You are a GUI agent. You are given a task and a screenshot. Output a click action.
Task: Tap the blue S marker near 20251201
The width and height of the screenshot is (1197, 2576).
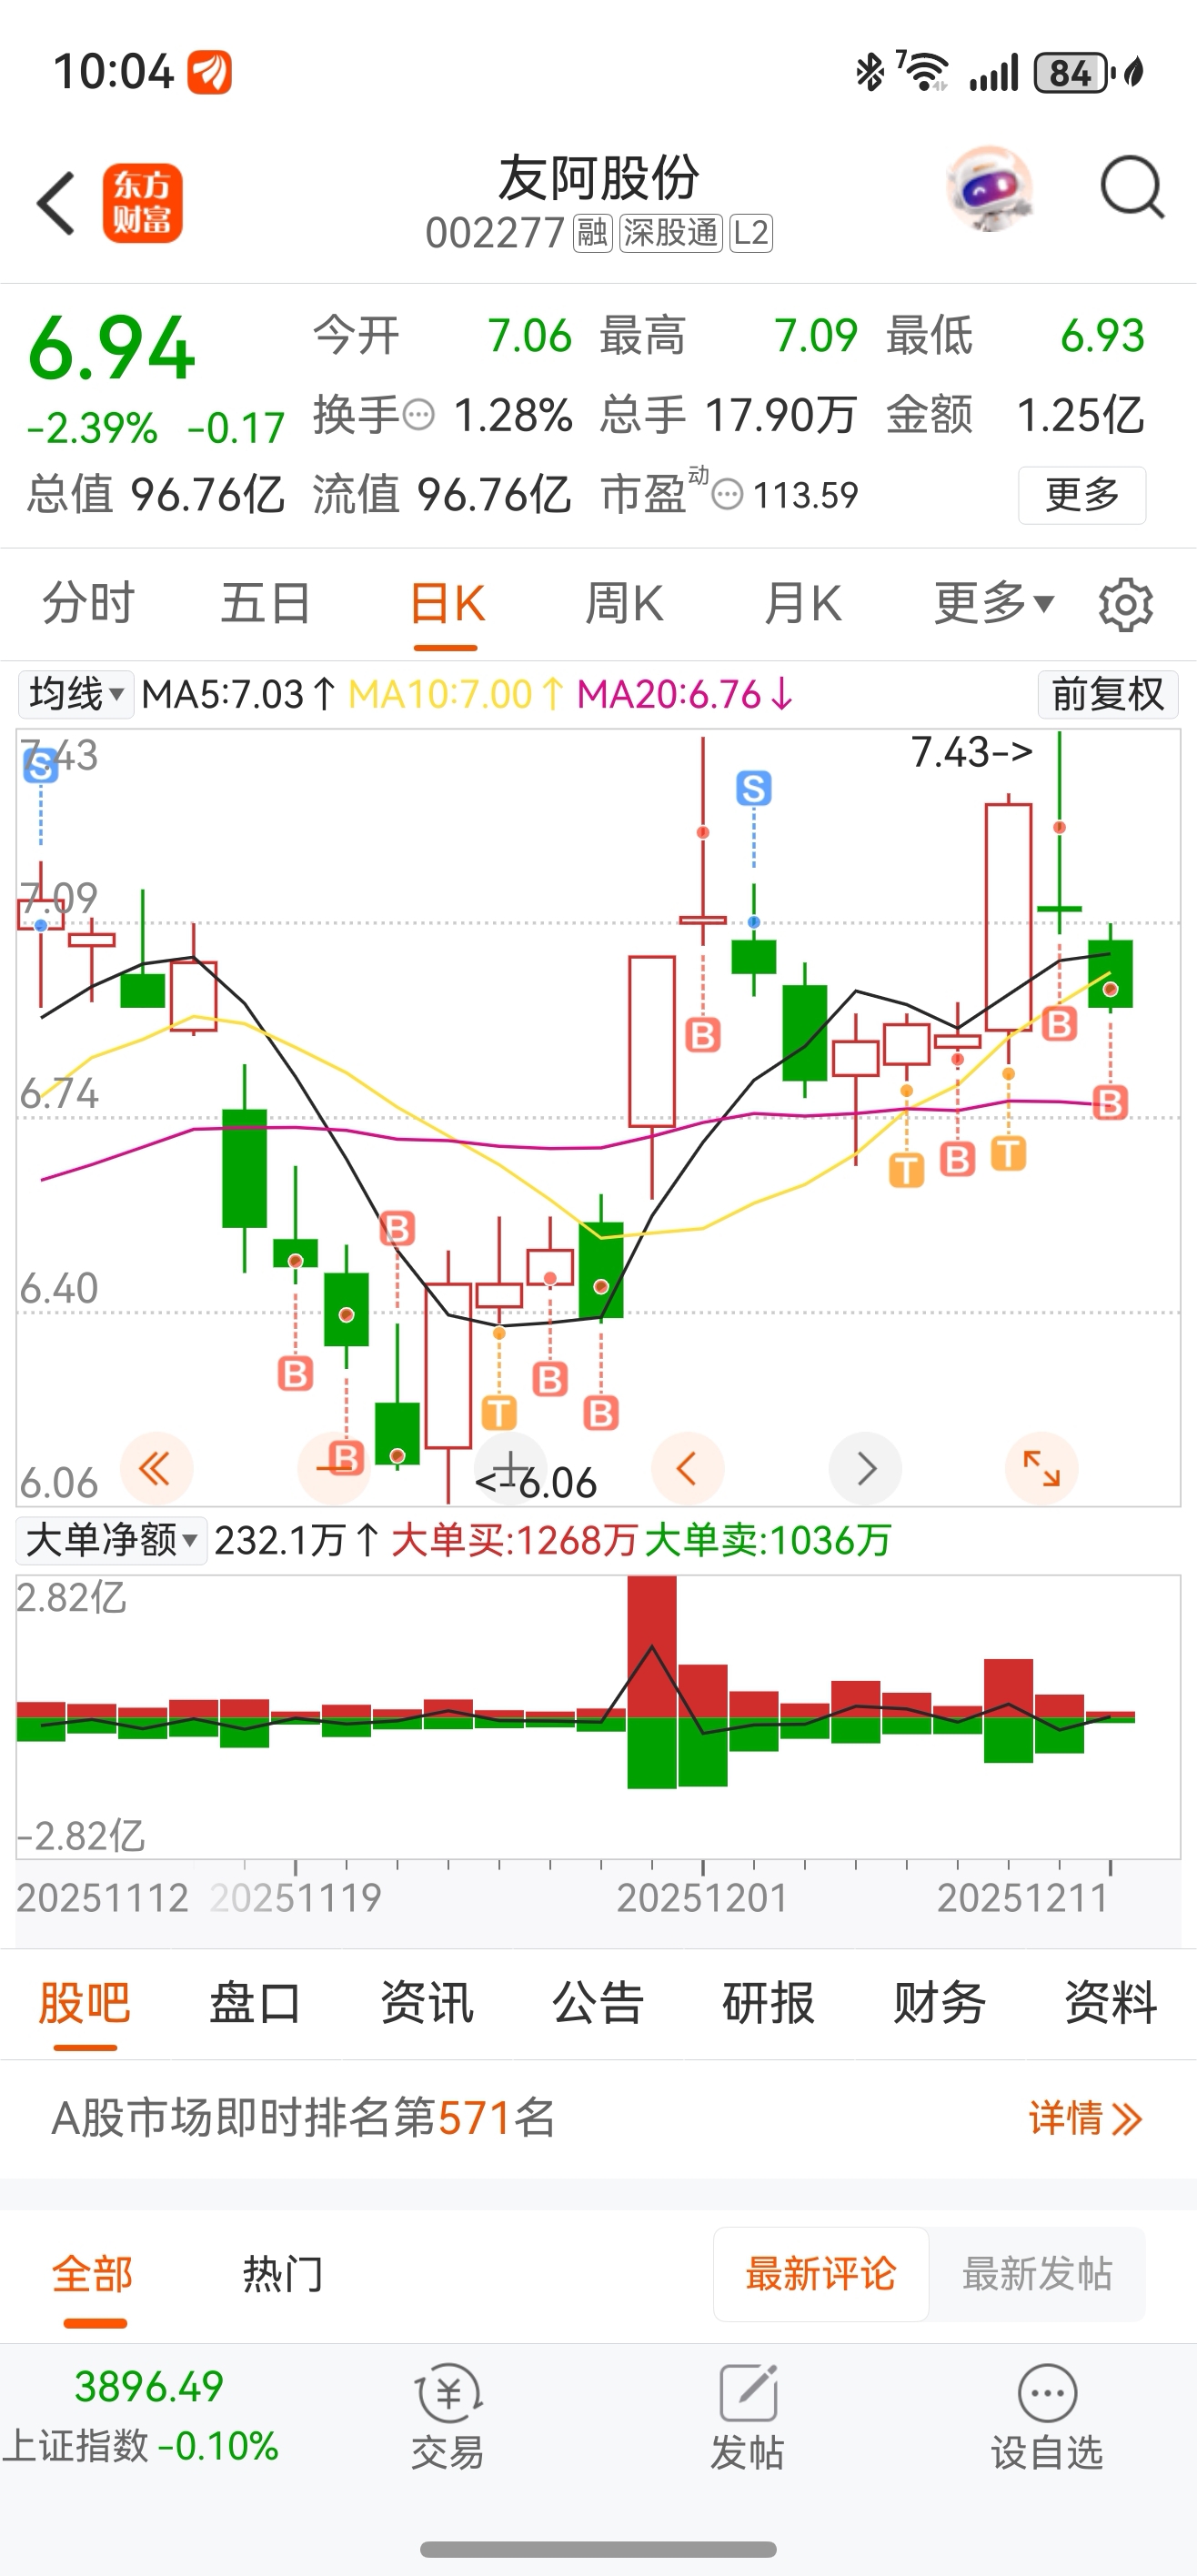pyautogui.click(x=754, y=789)
